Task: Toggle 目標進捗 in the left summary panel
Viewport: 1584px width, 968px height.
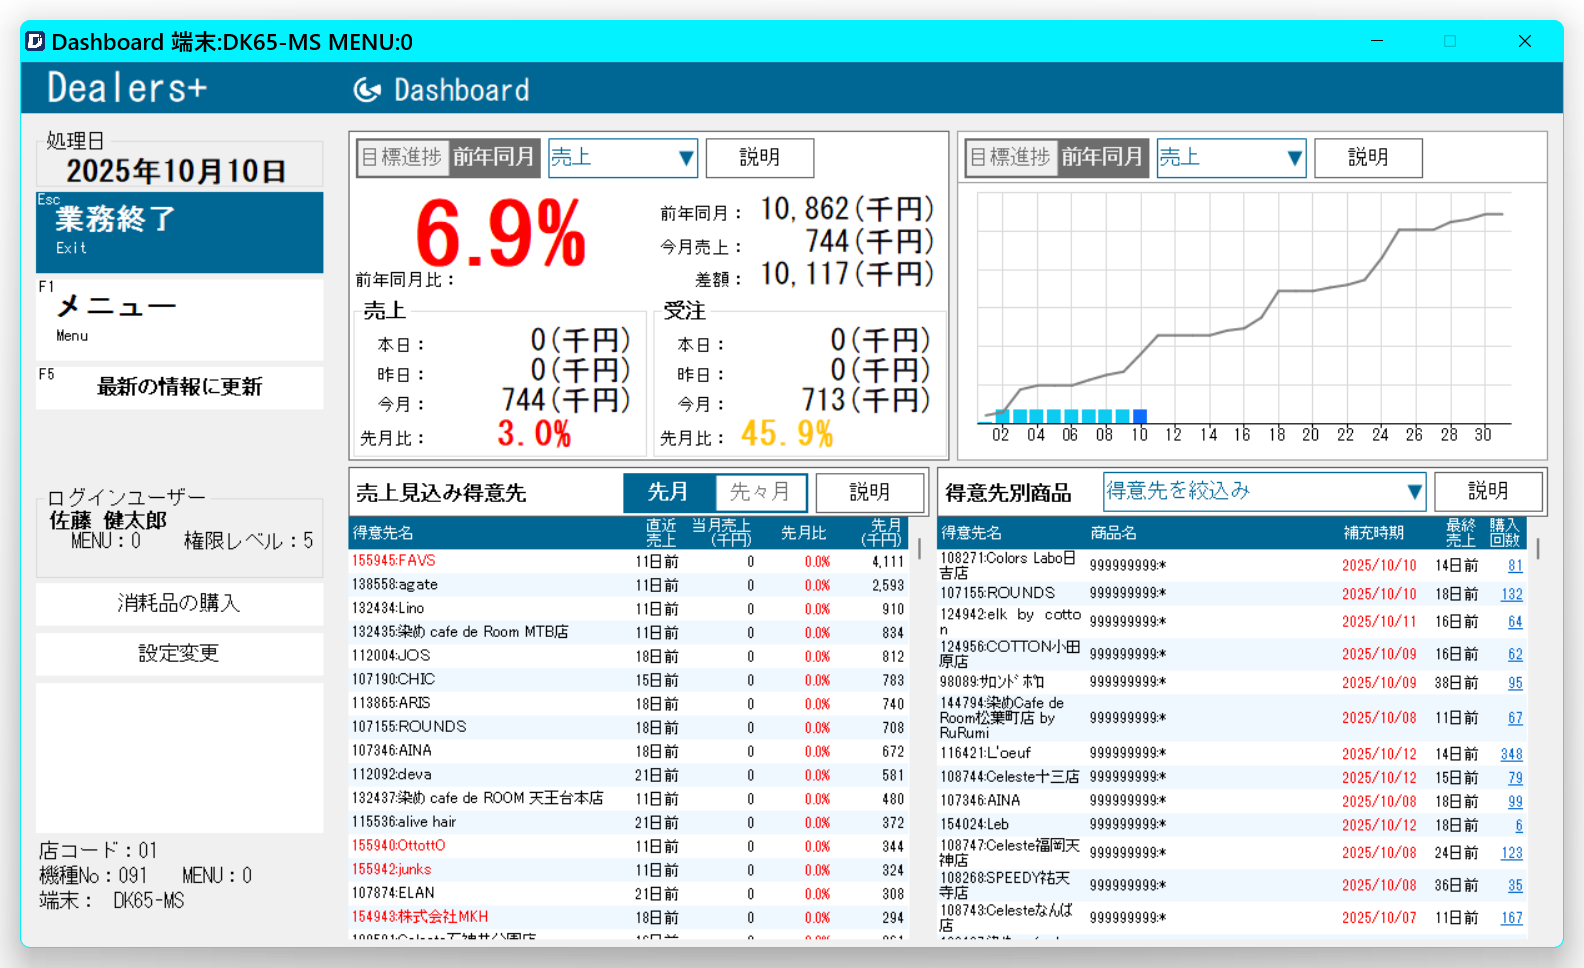Action: click(x=402, y=157)
